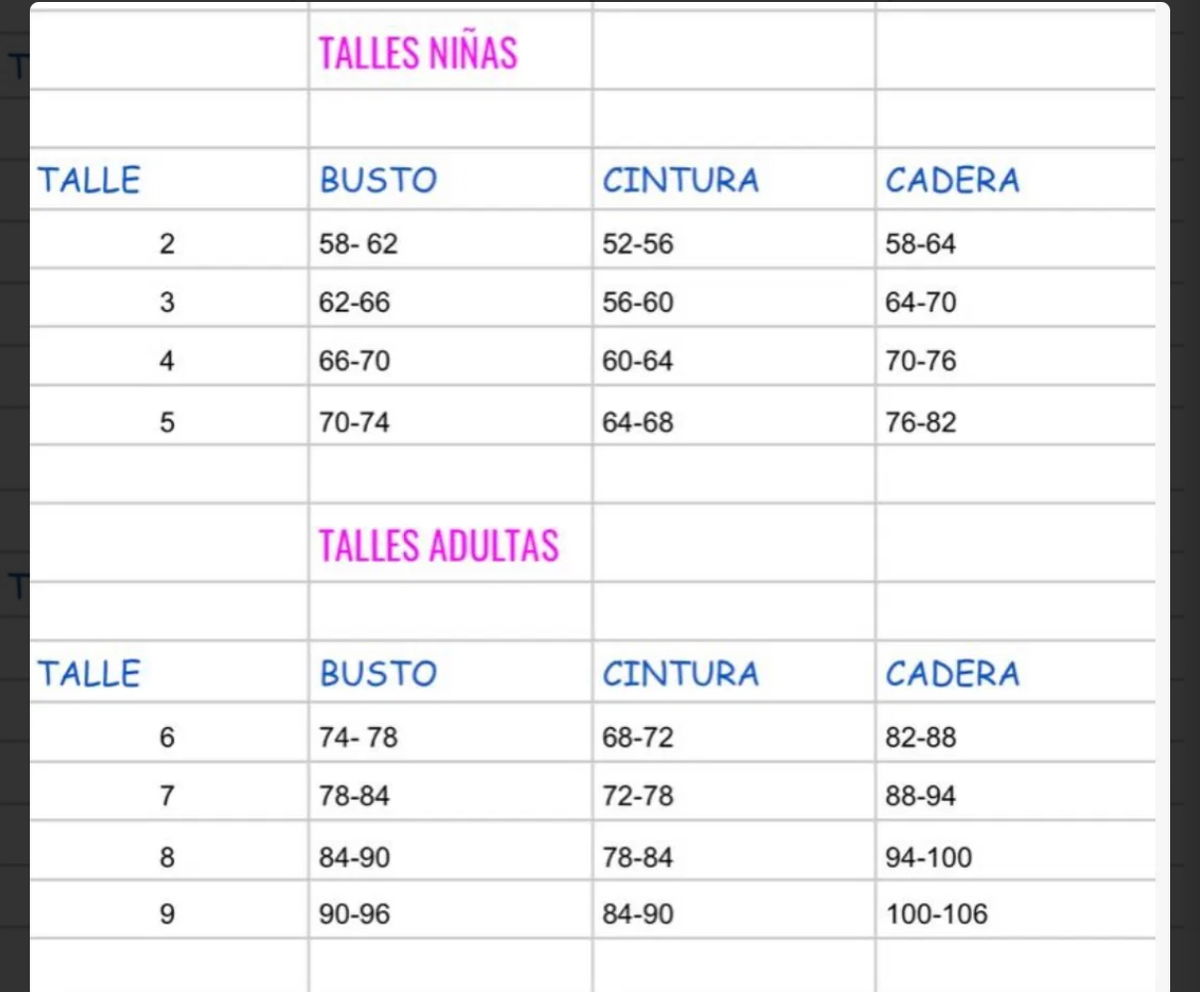
Task: Click the cadera value "70-76"
Action: [920, 361]
